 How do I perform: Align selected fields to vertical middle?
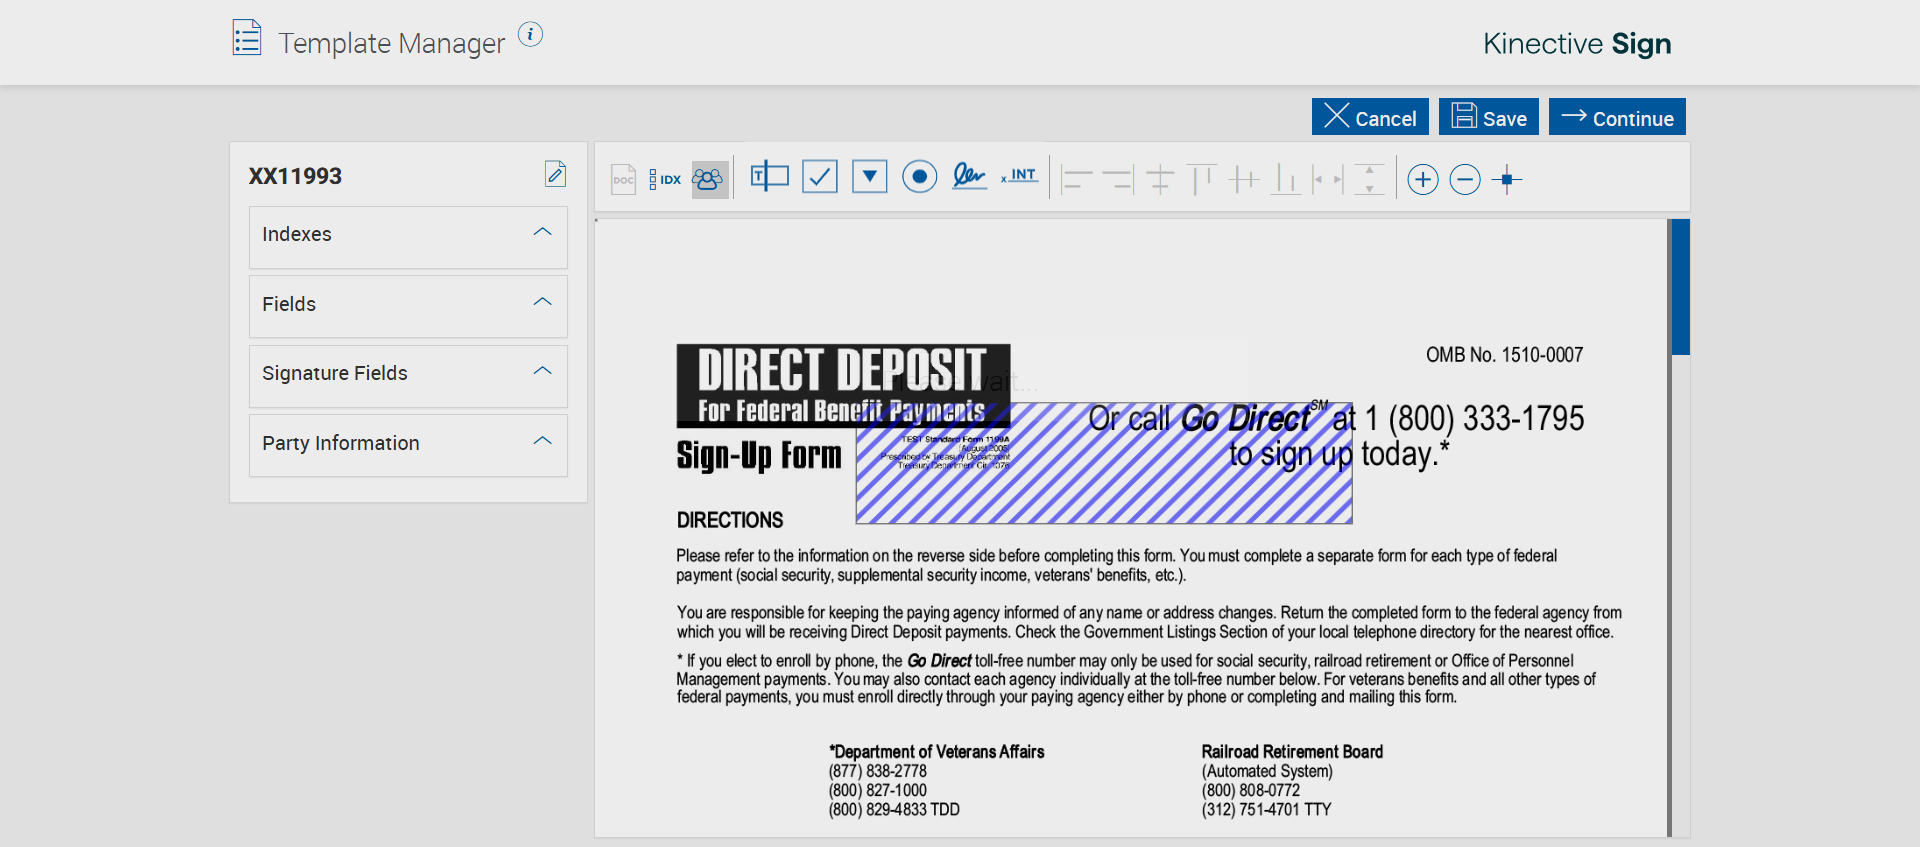click(x=1244, y=179)
